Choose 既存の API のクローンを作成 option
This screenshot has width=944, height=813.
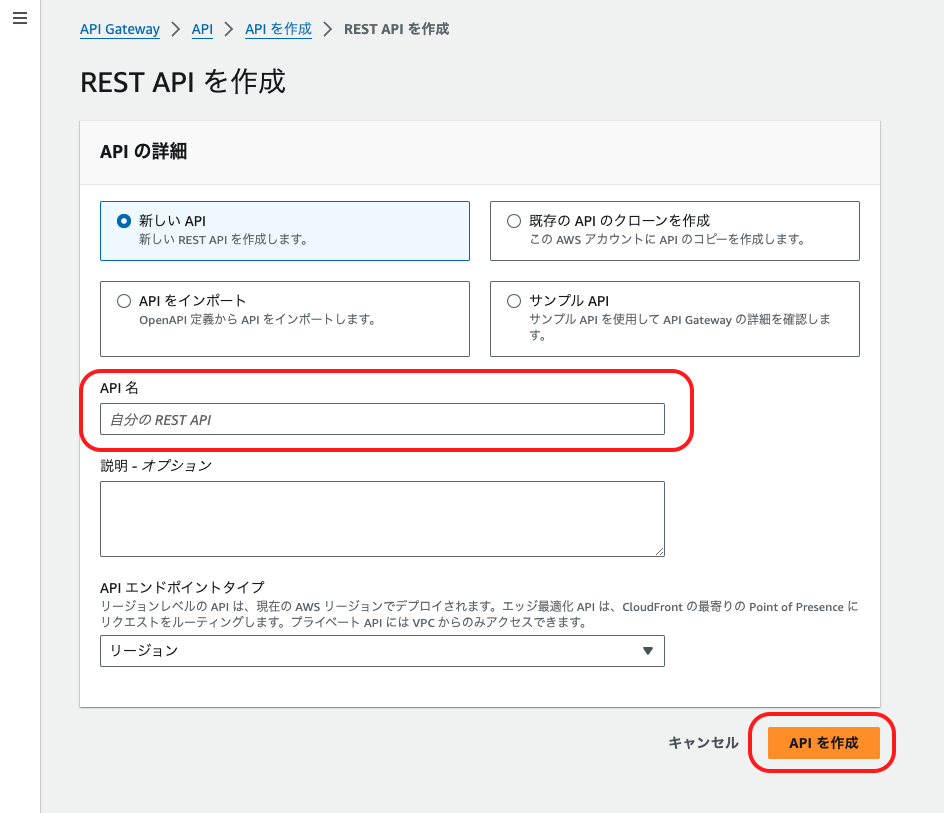point(513,221)
